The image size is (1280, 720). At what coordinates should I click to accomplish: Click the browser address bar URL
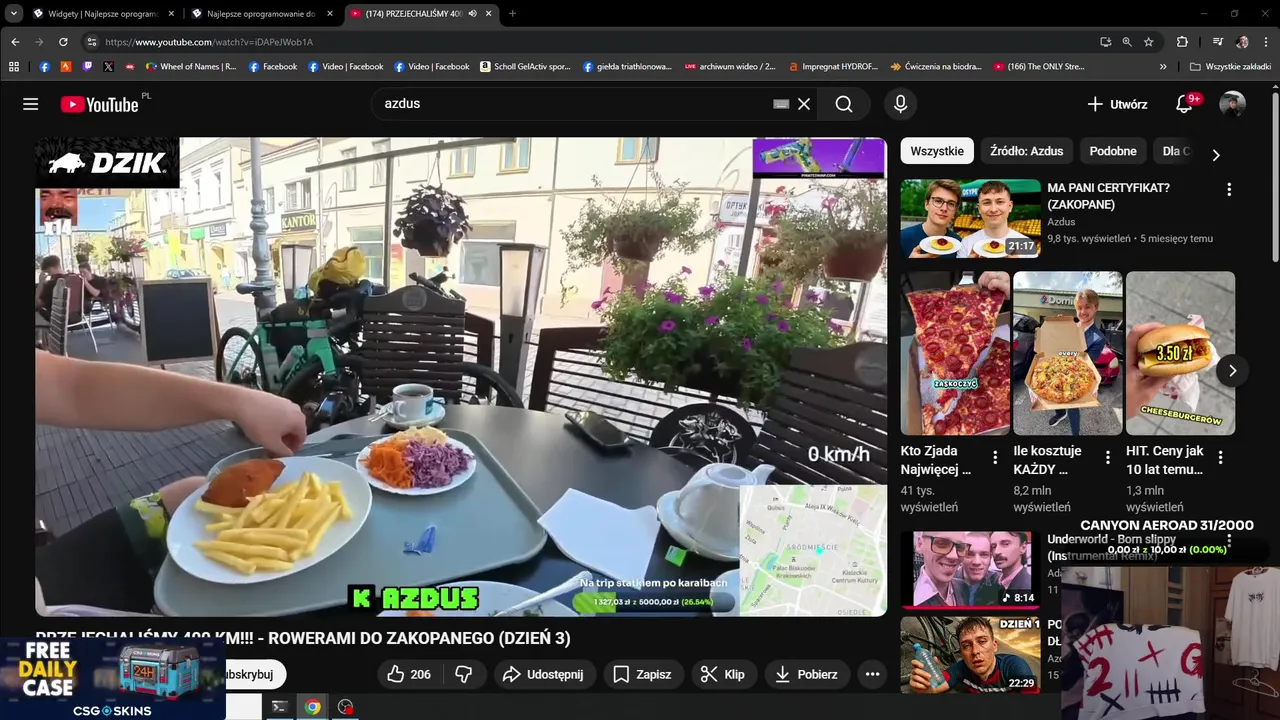(209, 42)
